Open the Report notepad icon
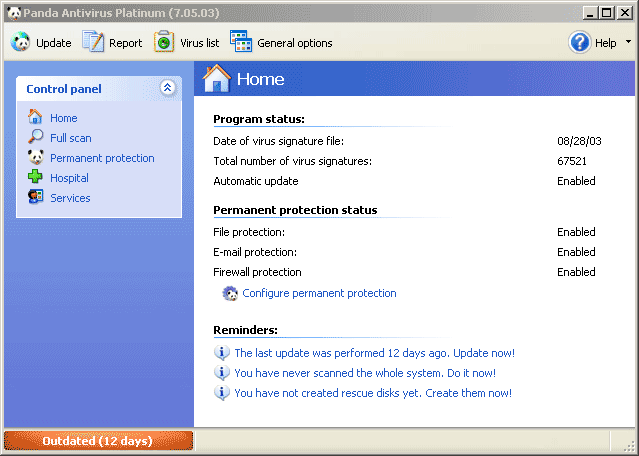This screenshot has width=639, height=456. 93,42
